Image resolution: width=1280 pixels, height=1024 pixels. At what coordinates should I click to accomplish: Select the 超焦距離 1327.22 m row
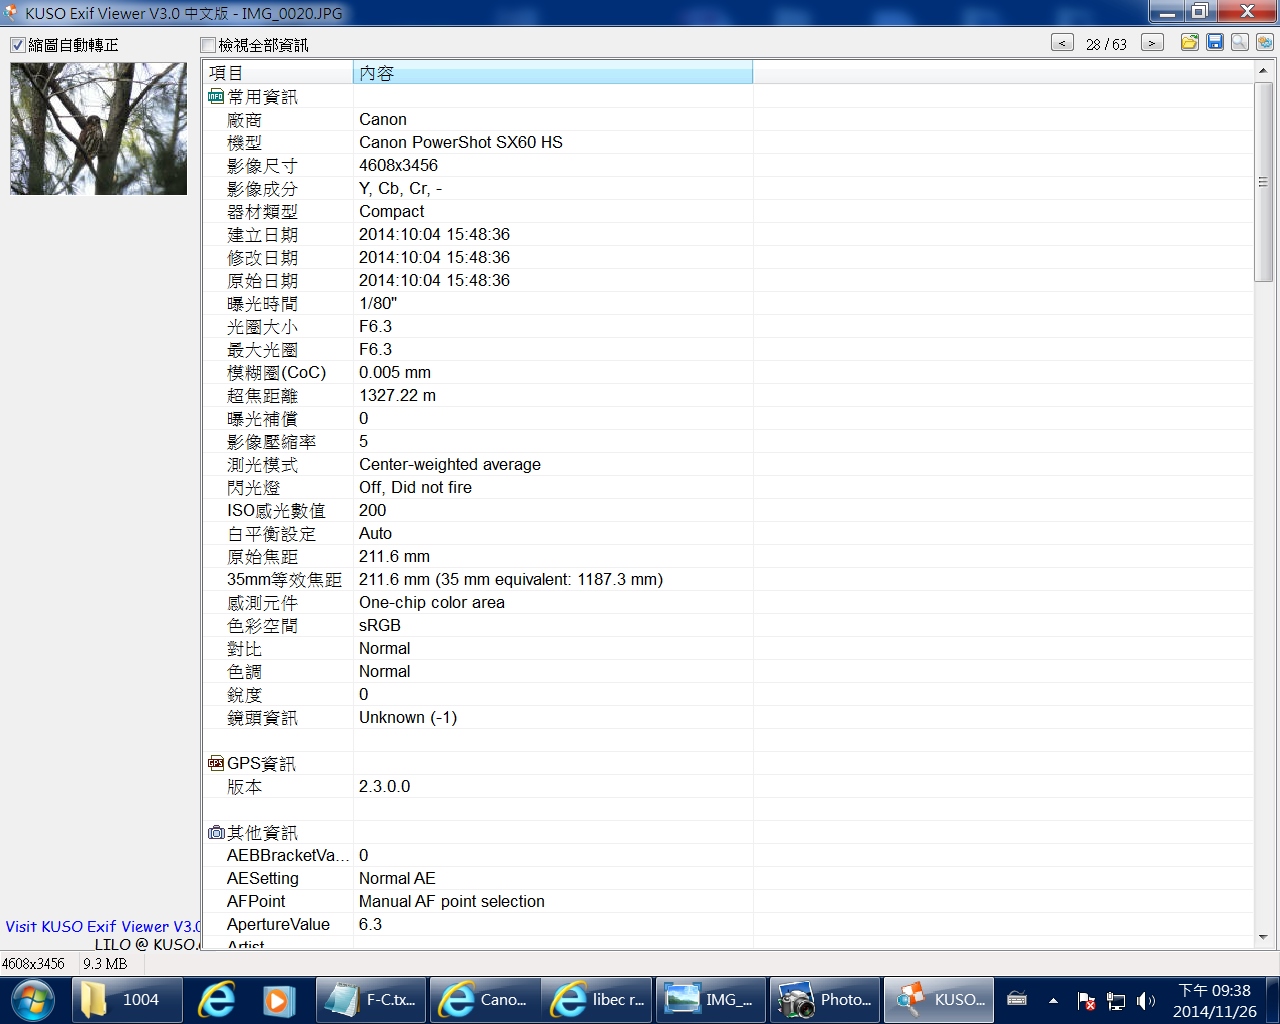click(x=728, y=396)
